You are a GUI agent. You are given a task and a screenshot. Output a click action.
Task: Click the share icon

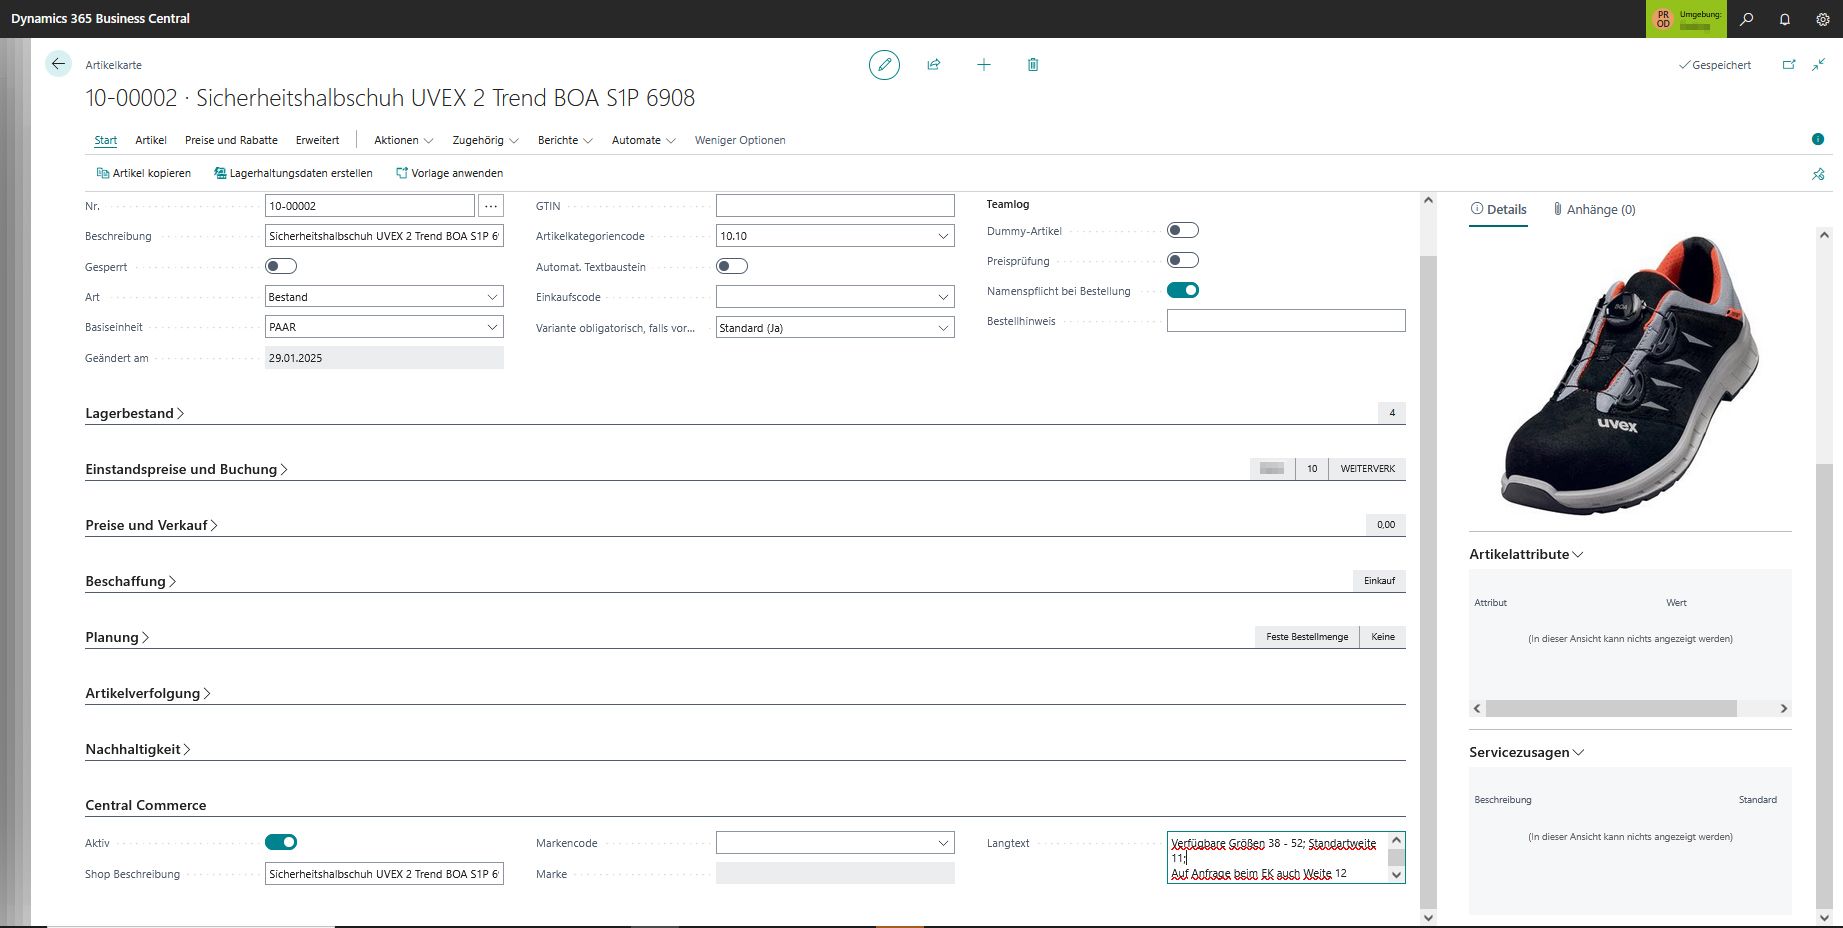click(934, 65)
